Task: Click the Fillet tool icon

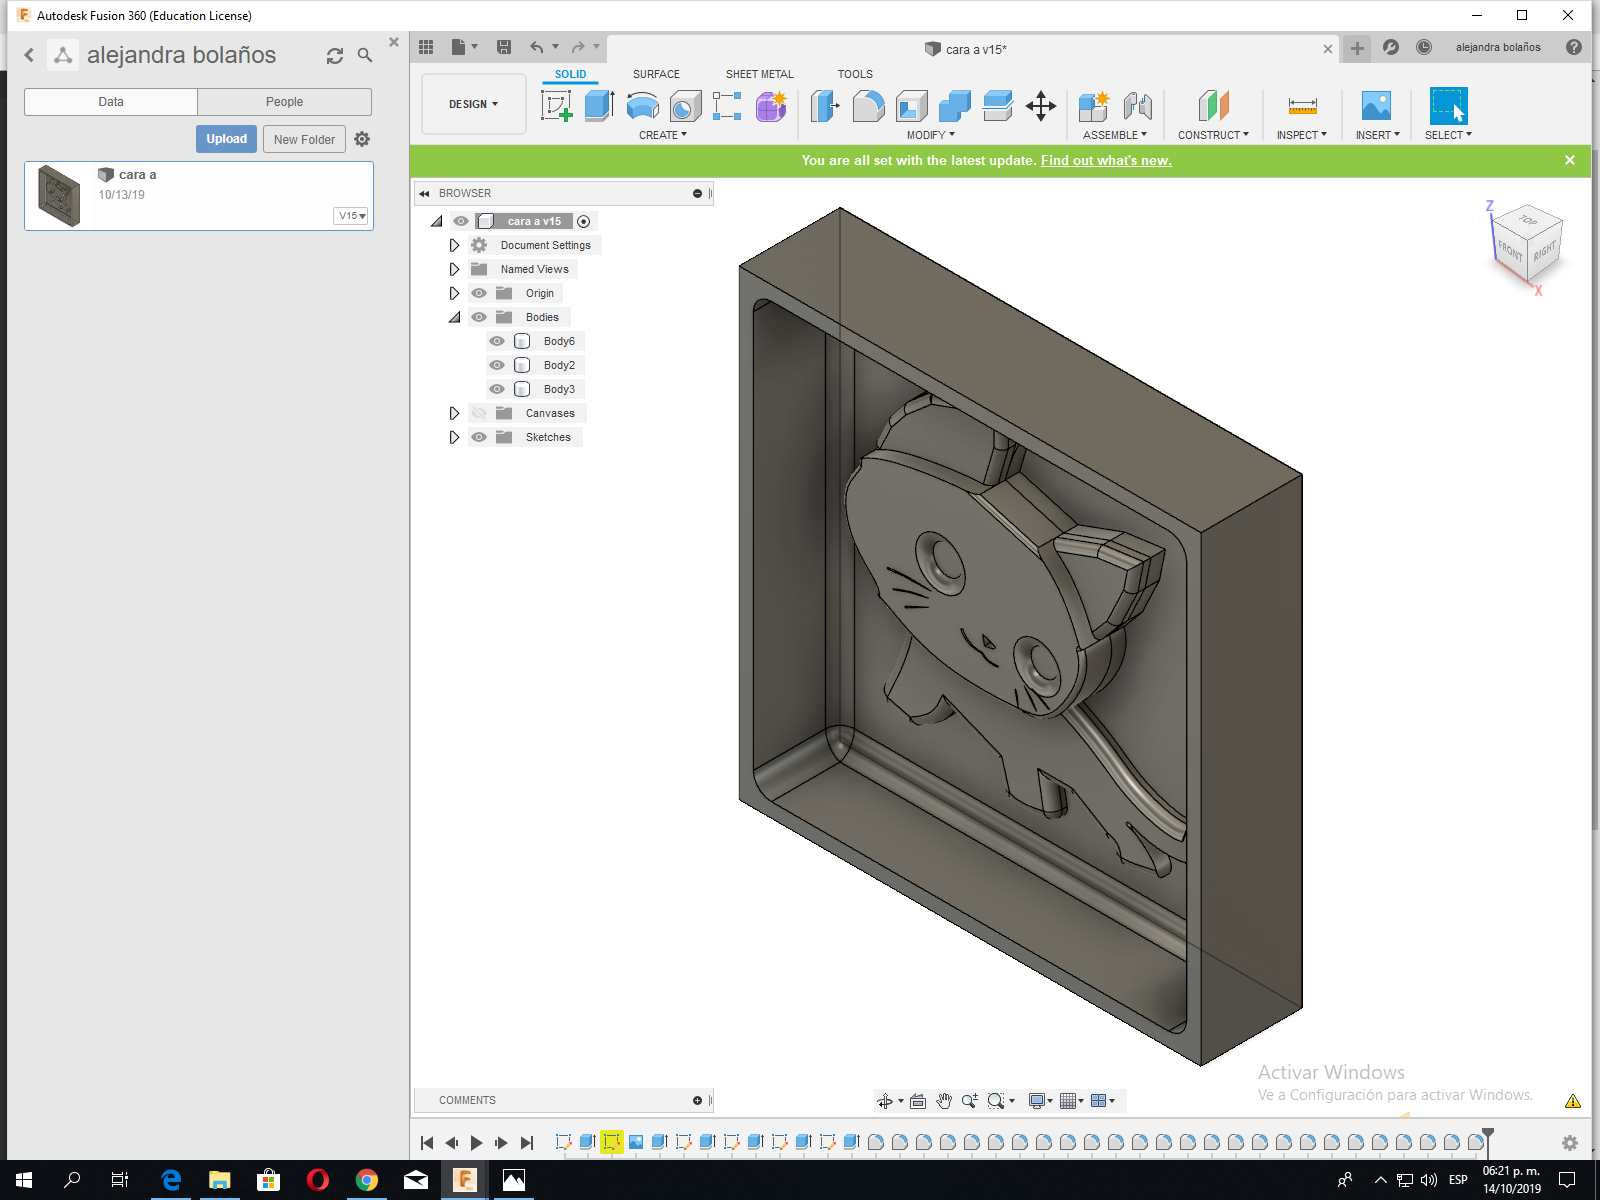Action: 868,105
